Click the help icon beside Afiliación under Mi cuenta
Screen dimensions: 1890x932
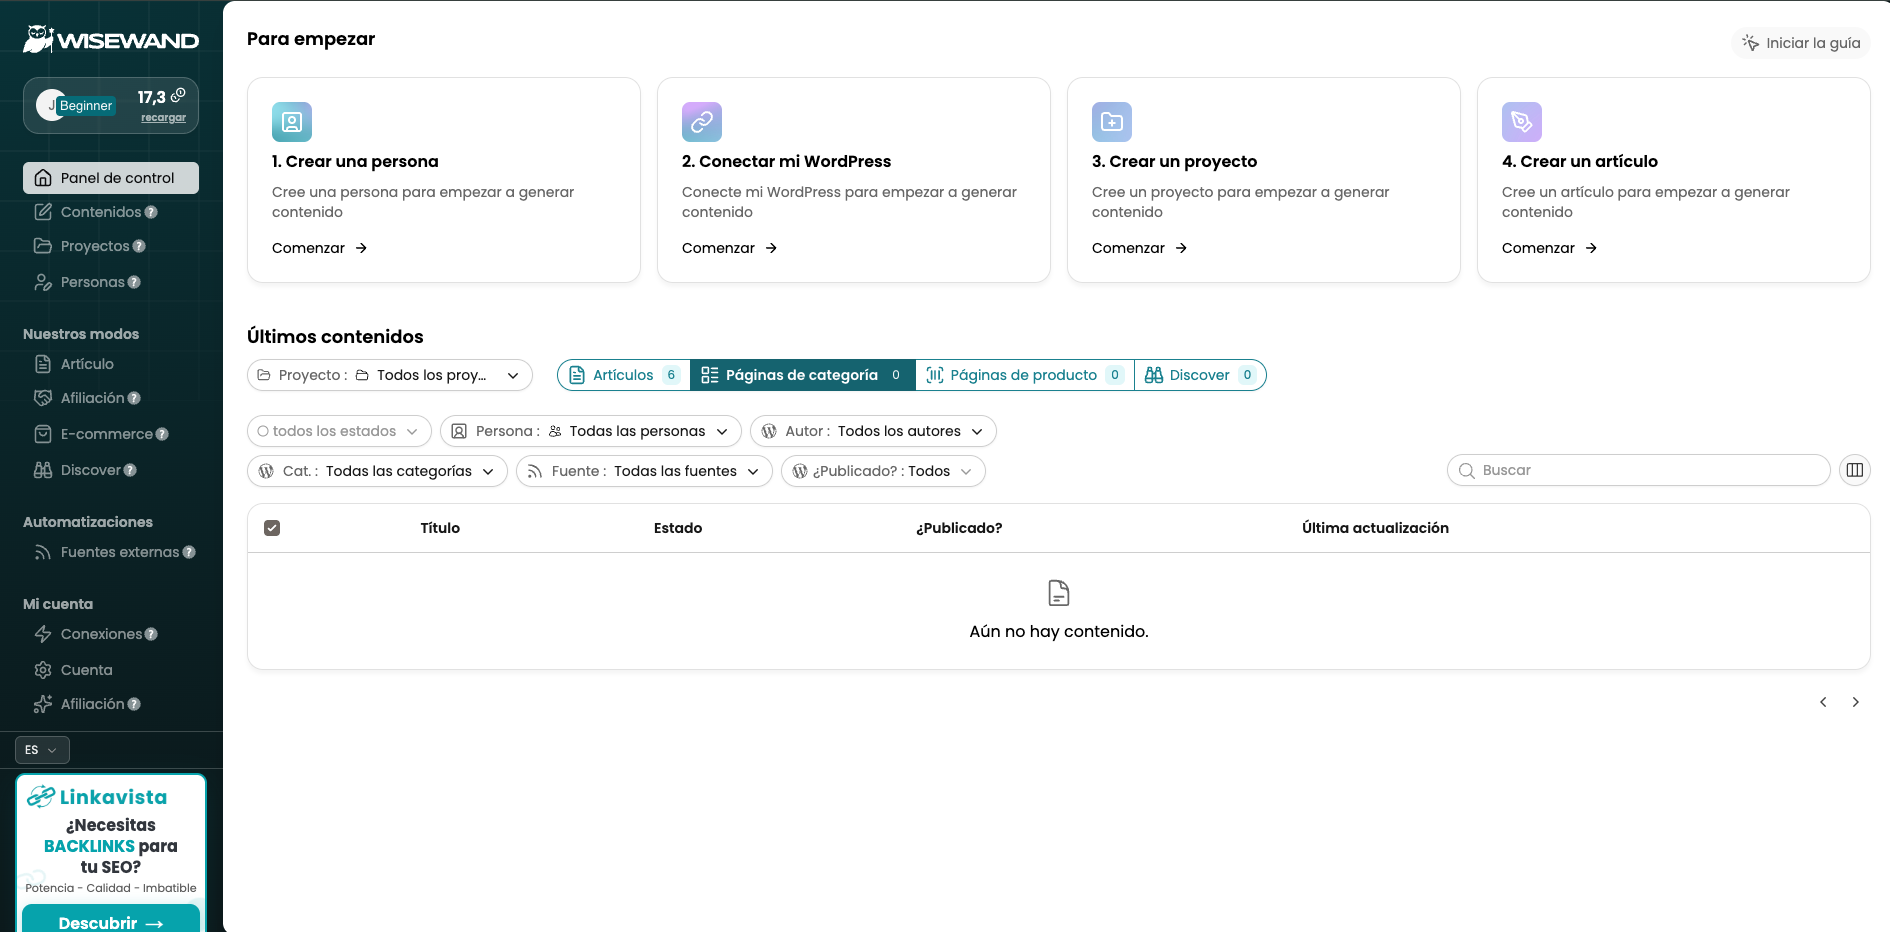point(134,704)
